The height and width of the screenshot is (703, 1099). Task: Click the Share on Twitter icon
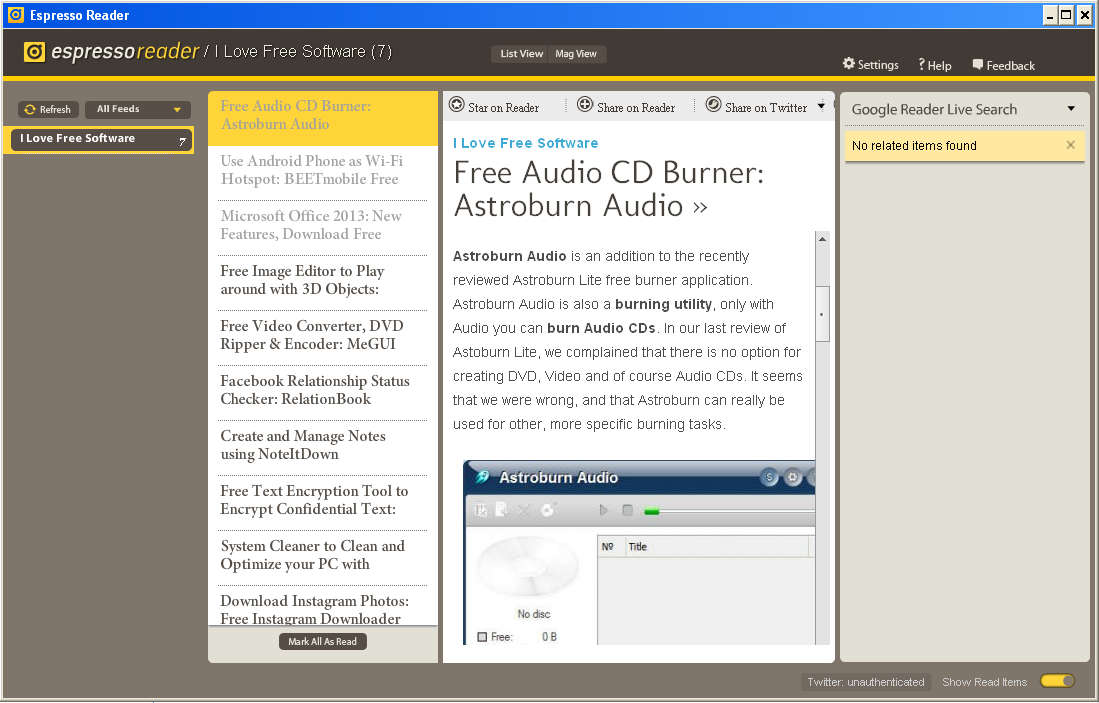pos(713,105)
